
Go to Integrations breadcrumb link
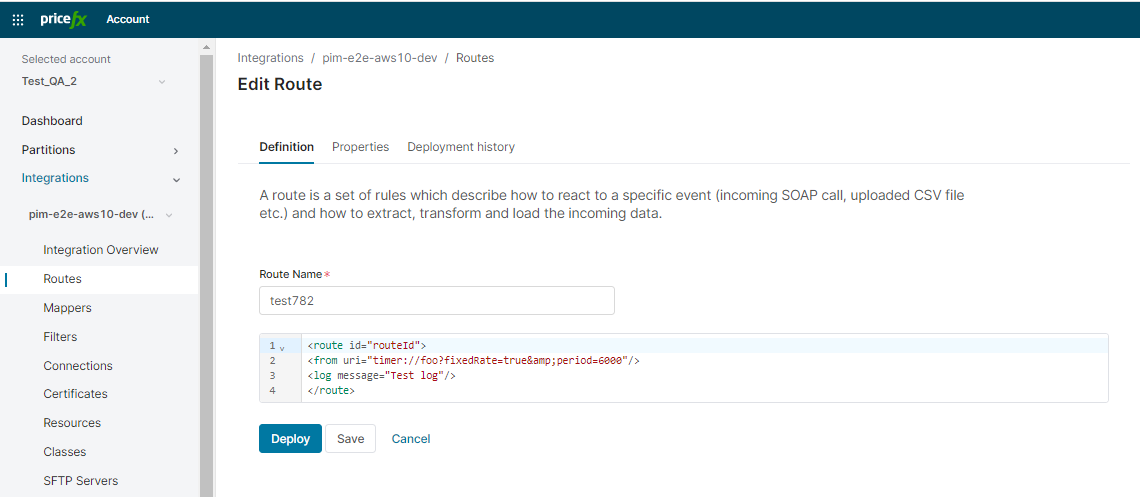point(270,58)
